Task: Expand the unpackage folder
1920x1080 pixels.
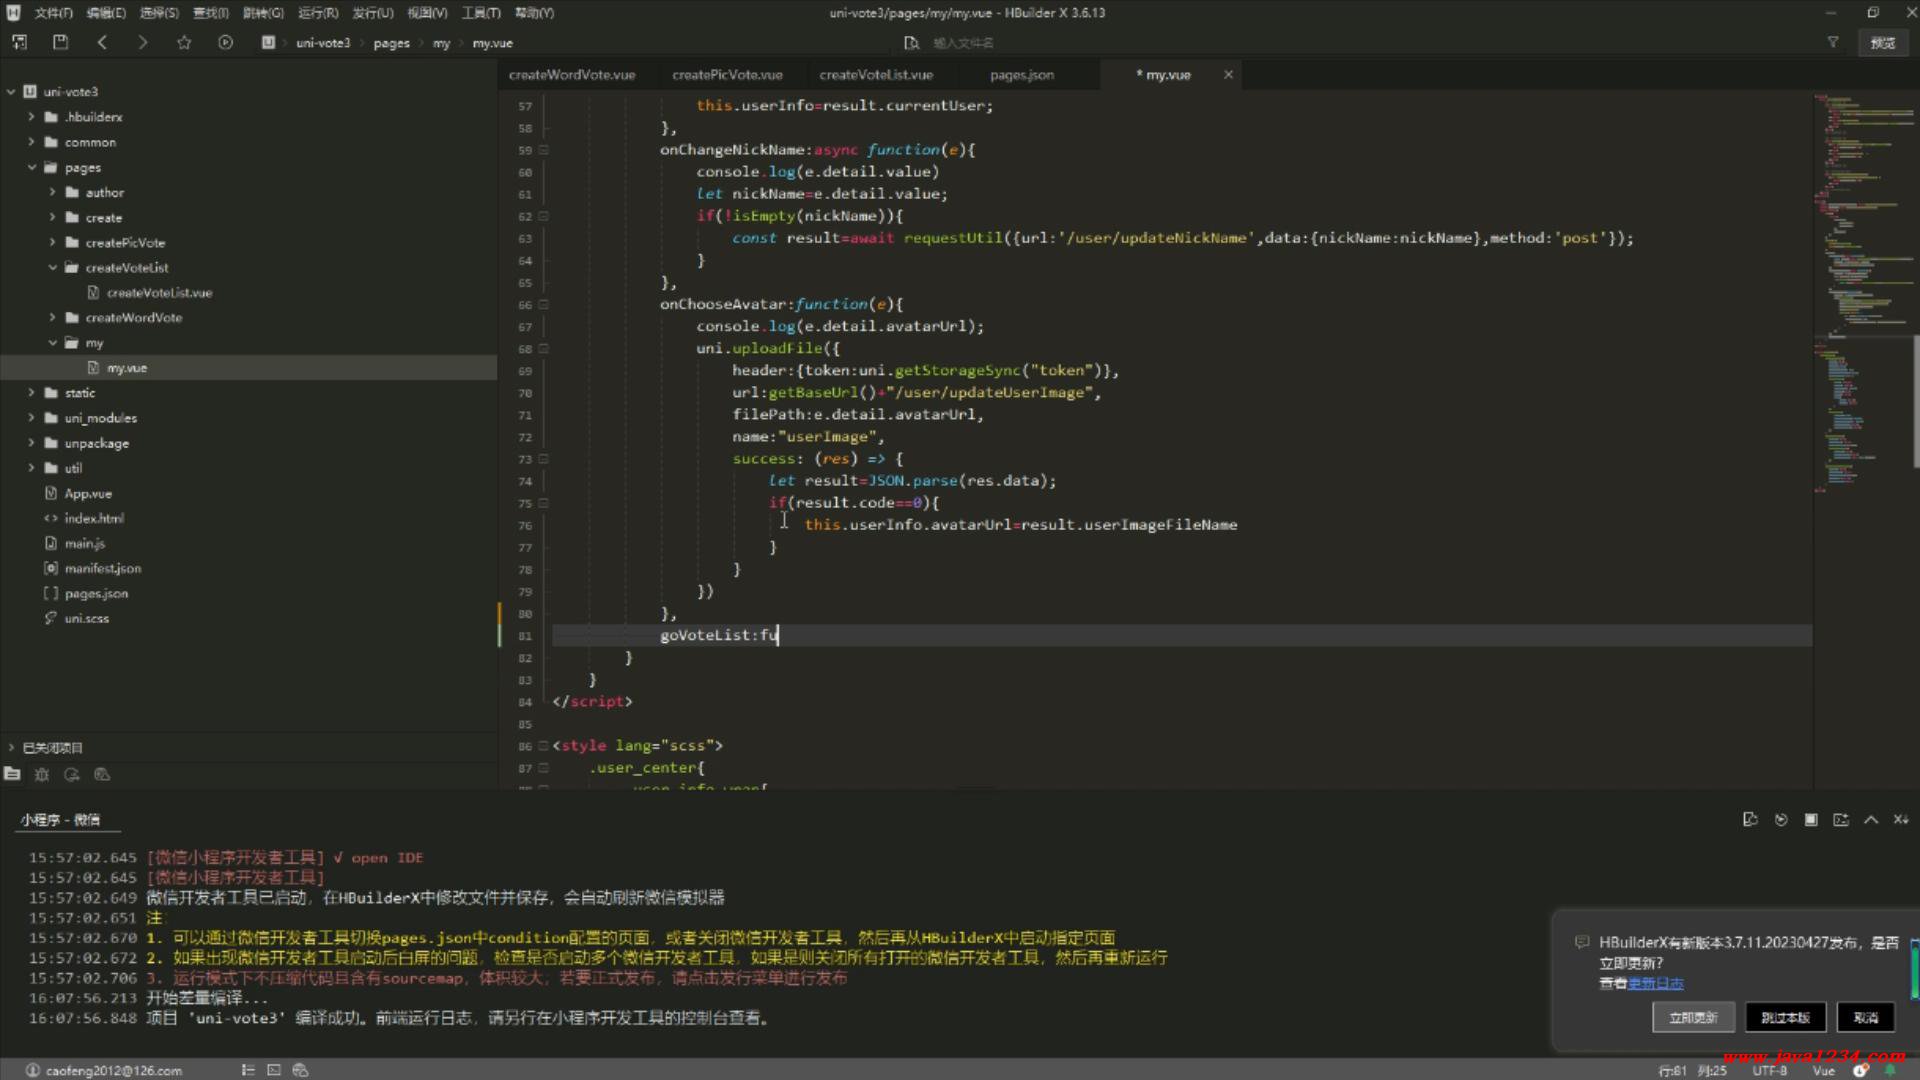Action: [x=31, y=443]
